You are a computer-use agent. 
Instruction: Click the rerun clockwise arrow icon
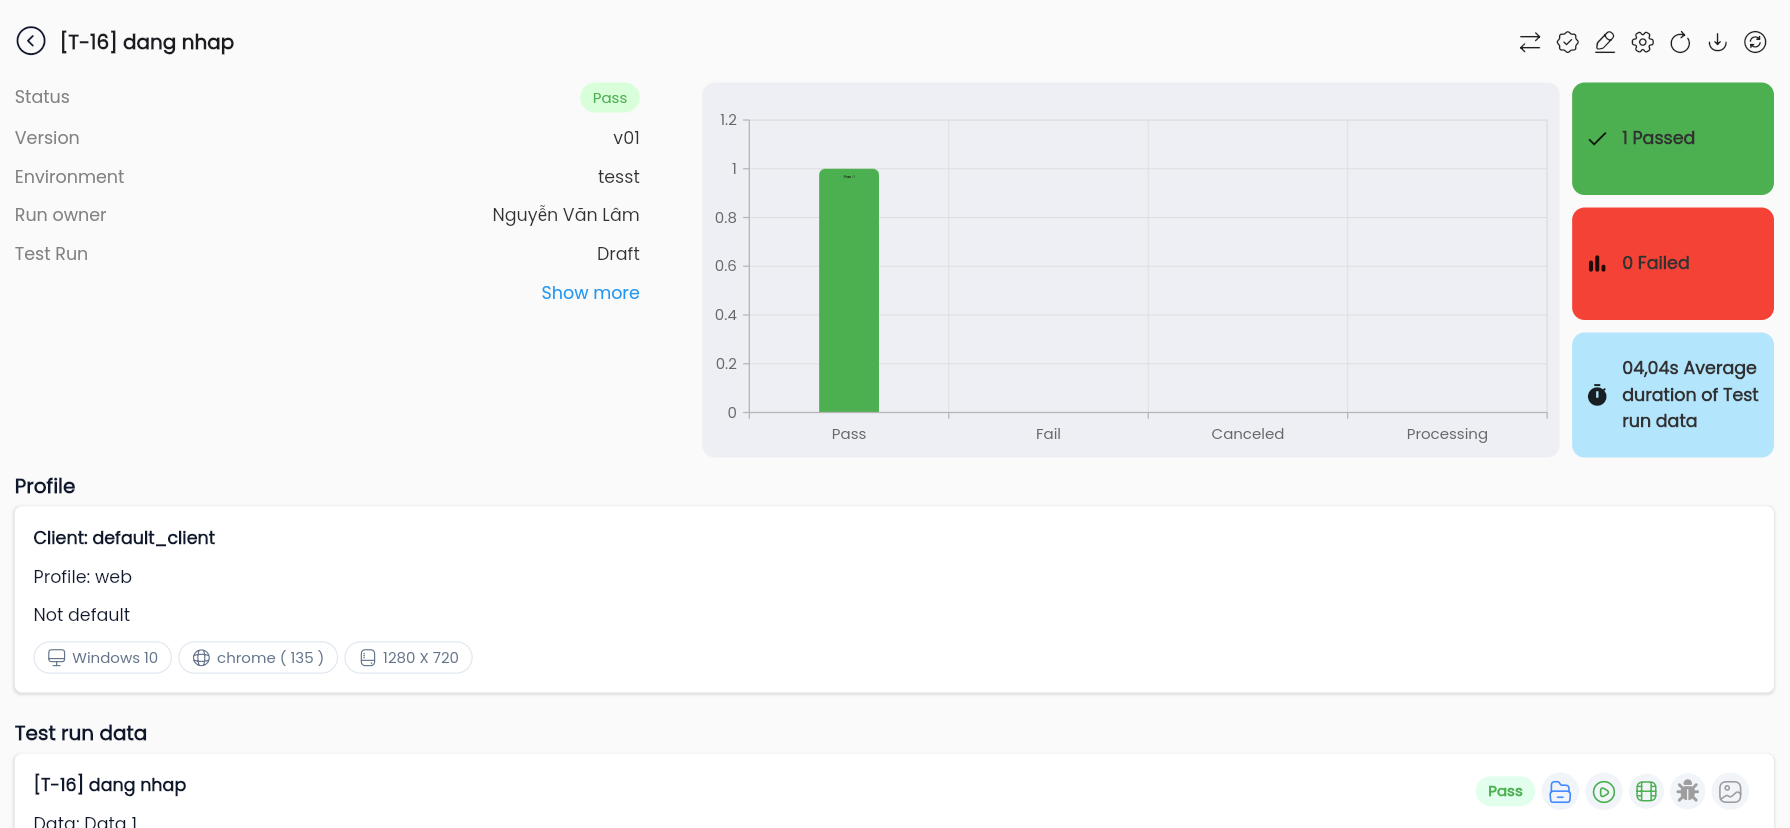click(x=1680, y=42)
